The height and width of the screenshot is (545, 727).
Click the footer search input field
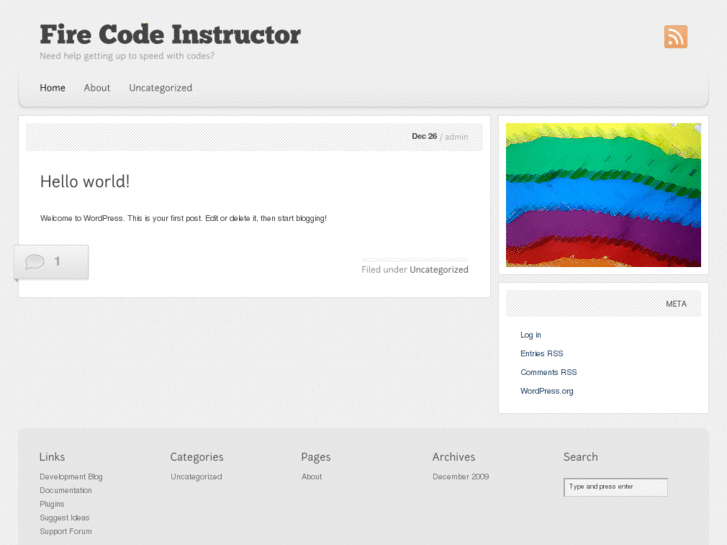click(x=615, y=487)
